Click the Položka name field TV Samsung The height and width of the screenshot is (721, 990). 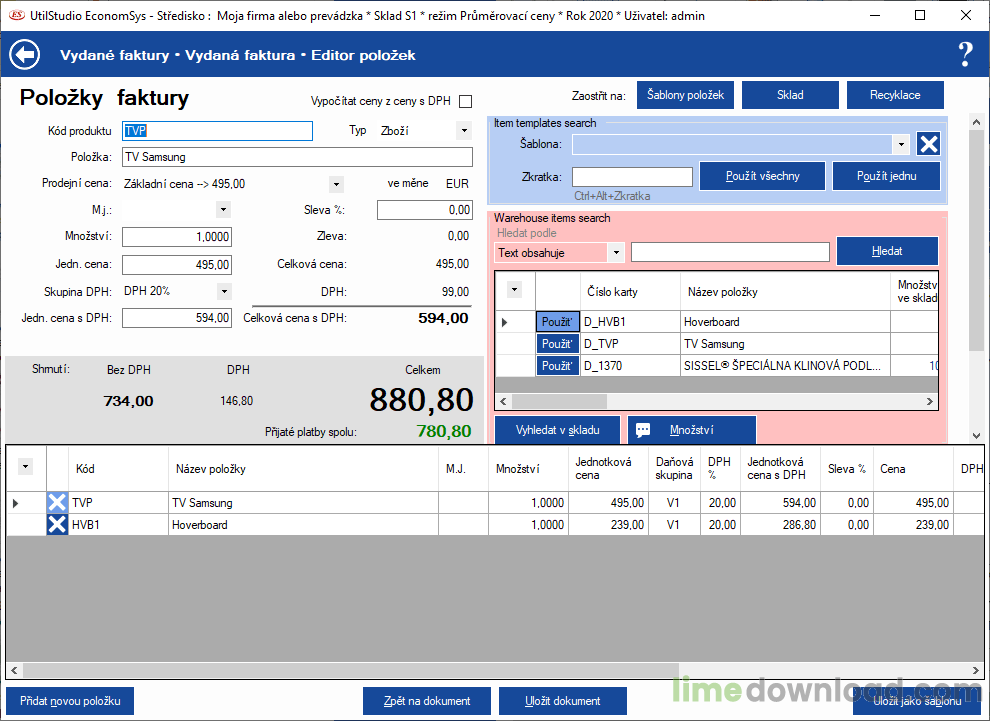pos(297,157)
